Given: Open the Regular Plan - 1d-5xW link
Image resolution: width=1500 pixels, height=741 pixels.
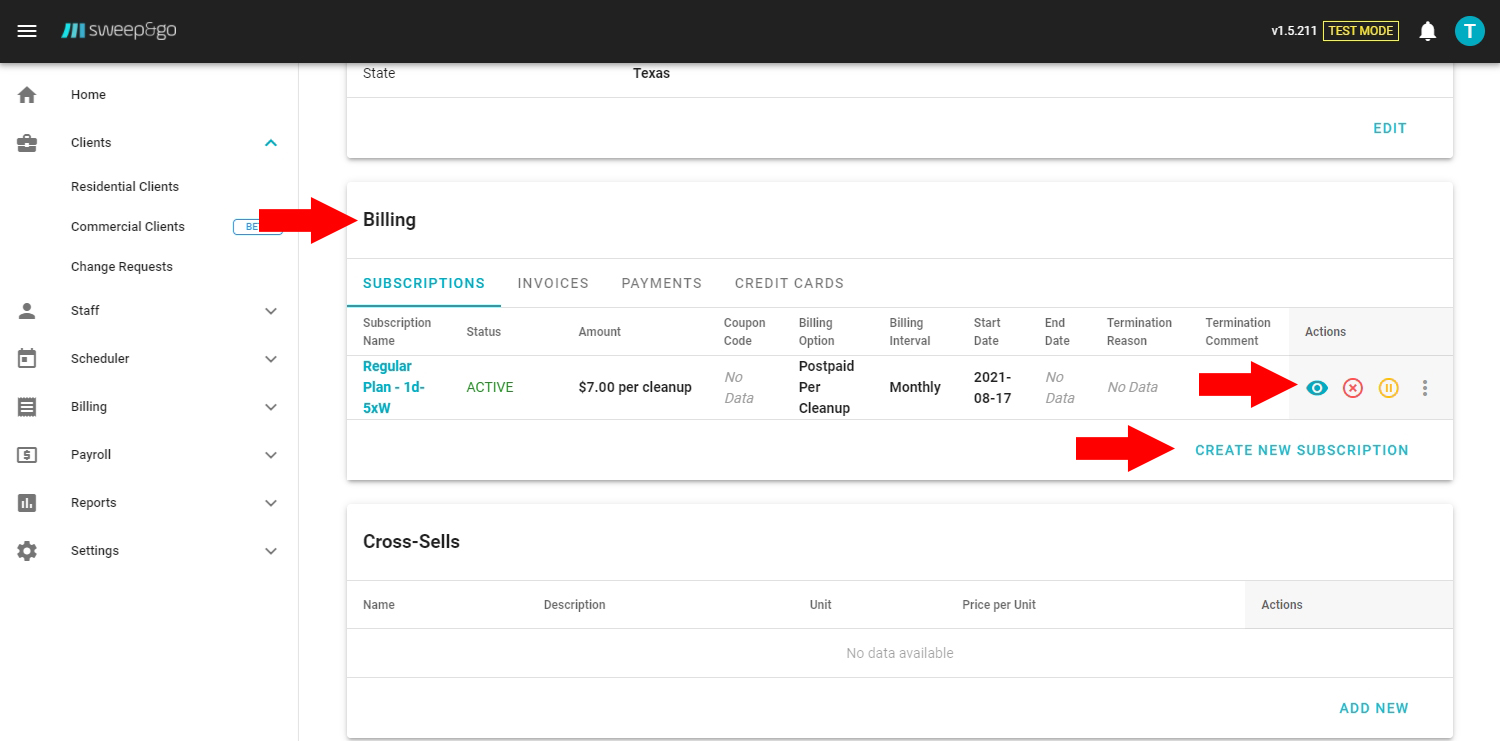Looking at the screenshot, I should coord(393,387).
